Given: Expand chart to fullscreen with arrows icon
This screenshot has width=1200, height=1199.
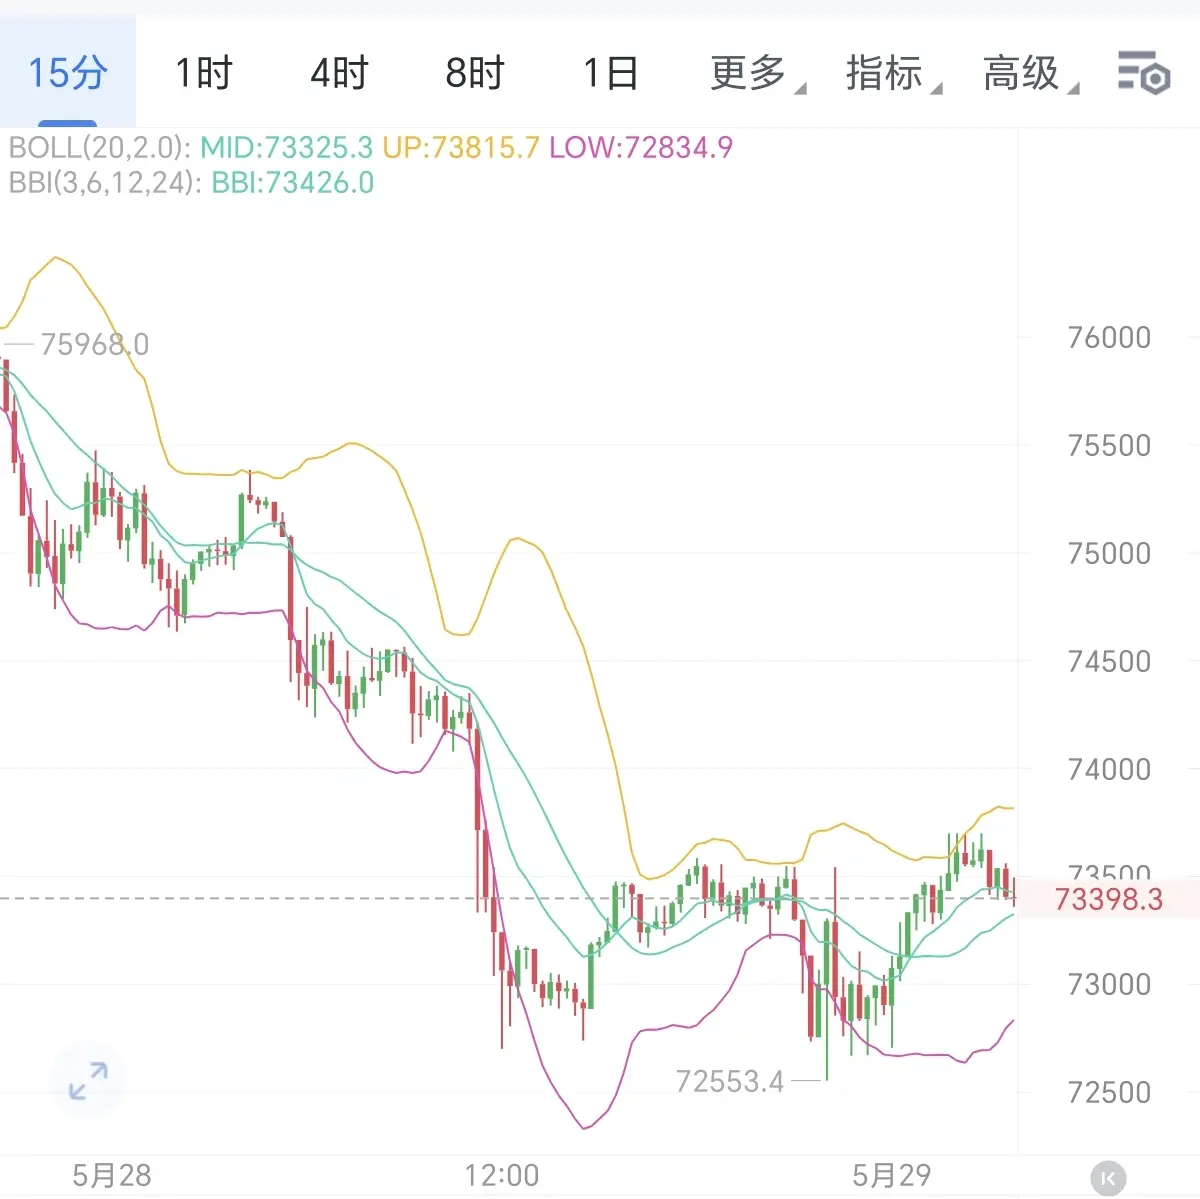Looking at the screenshot, I should (88, 1081).
